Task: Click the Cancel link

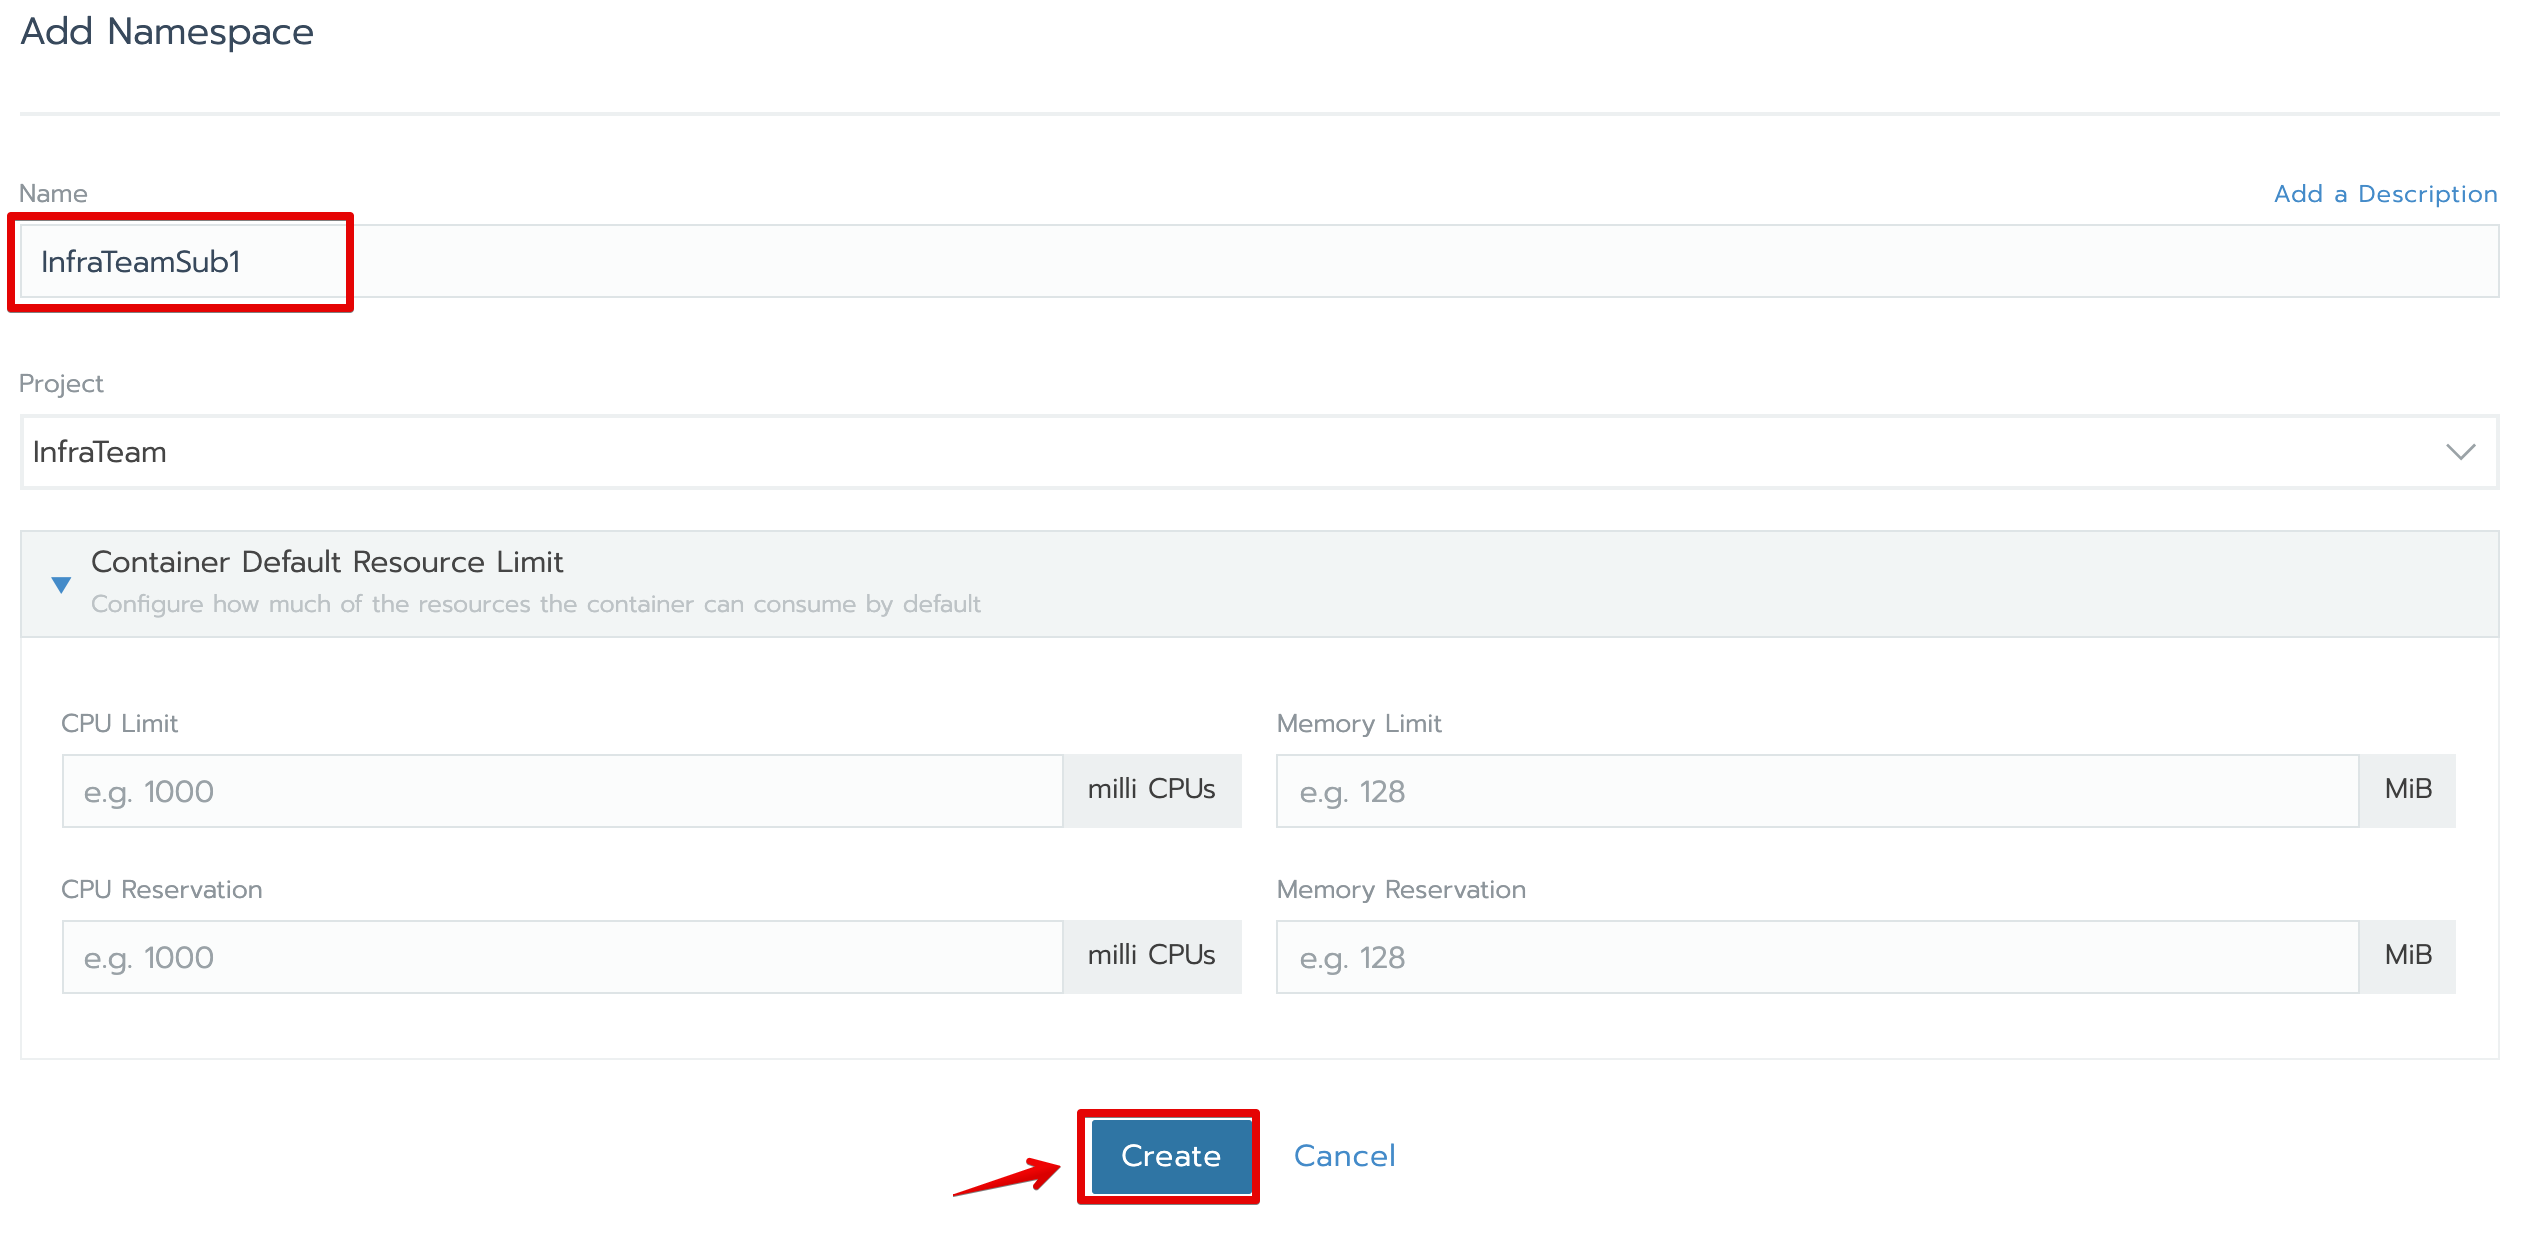Action: pyautogui.click(x=1344, y=1156)
